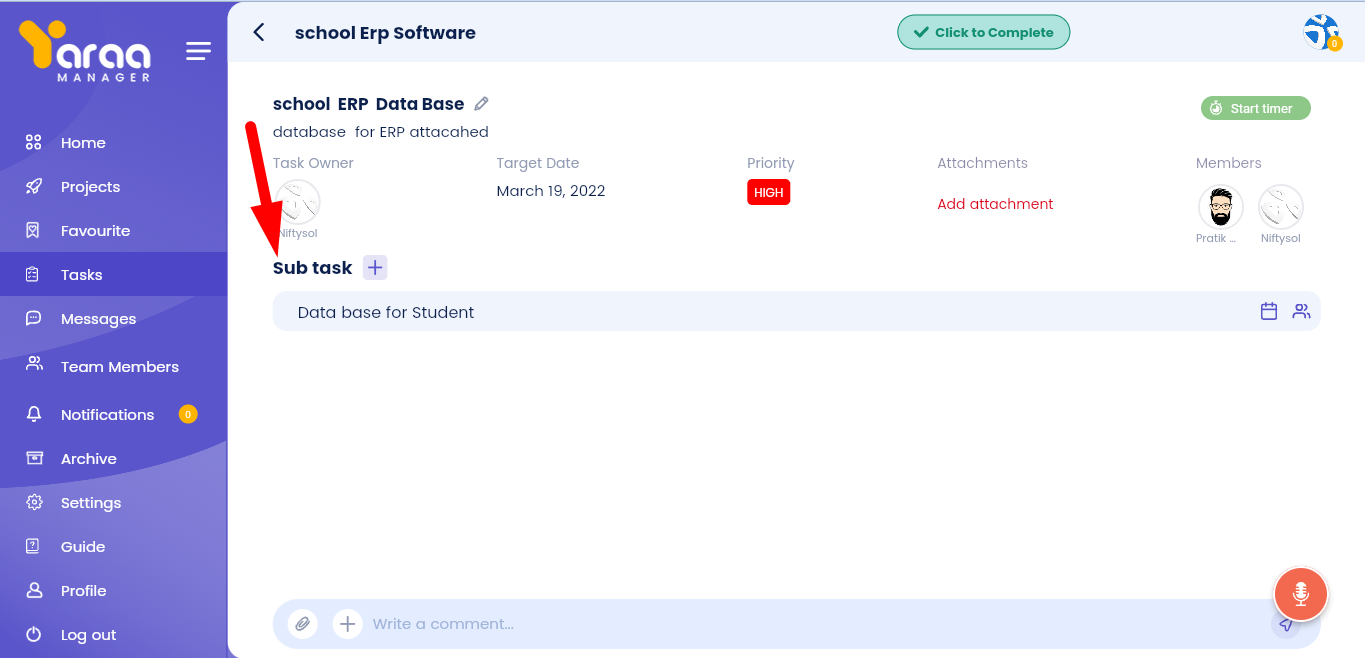Screen dimensions: 1365x658
Task: Open calendar icon on Data base for Student
Action: point(1269,311)
